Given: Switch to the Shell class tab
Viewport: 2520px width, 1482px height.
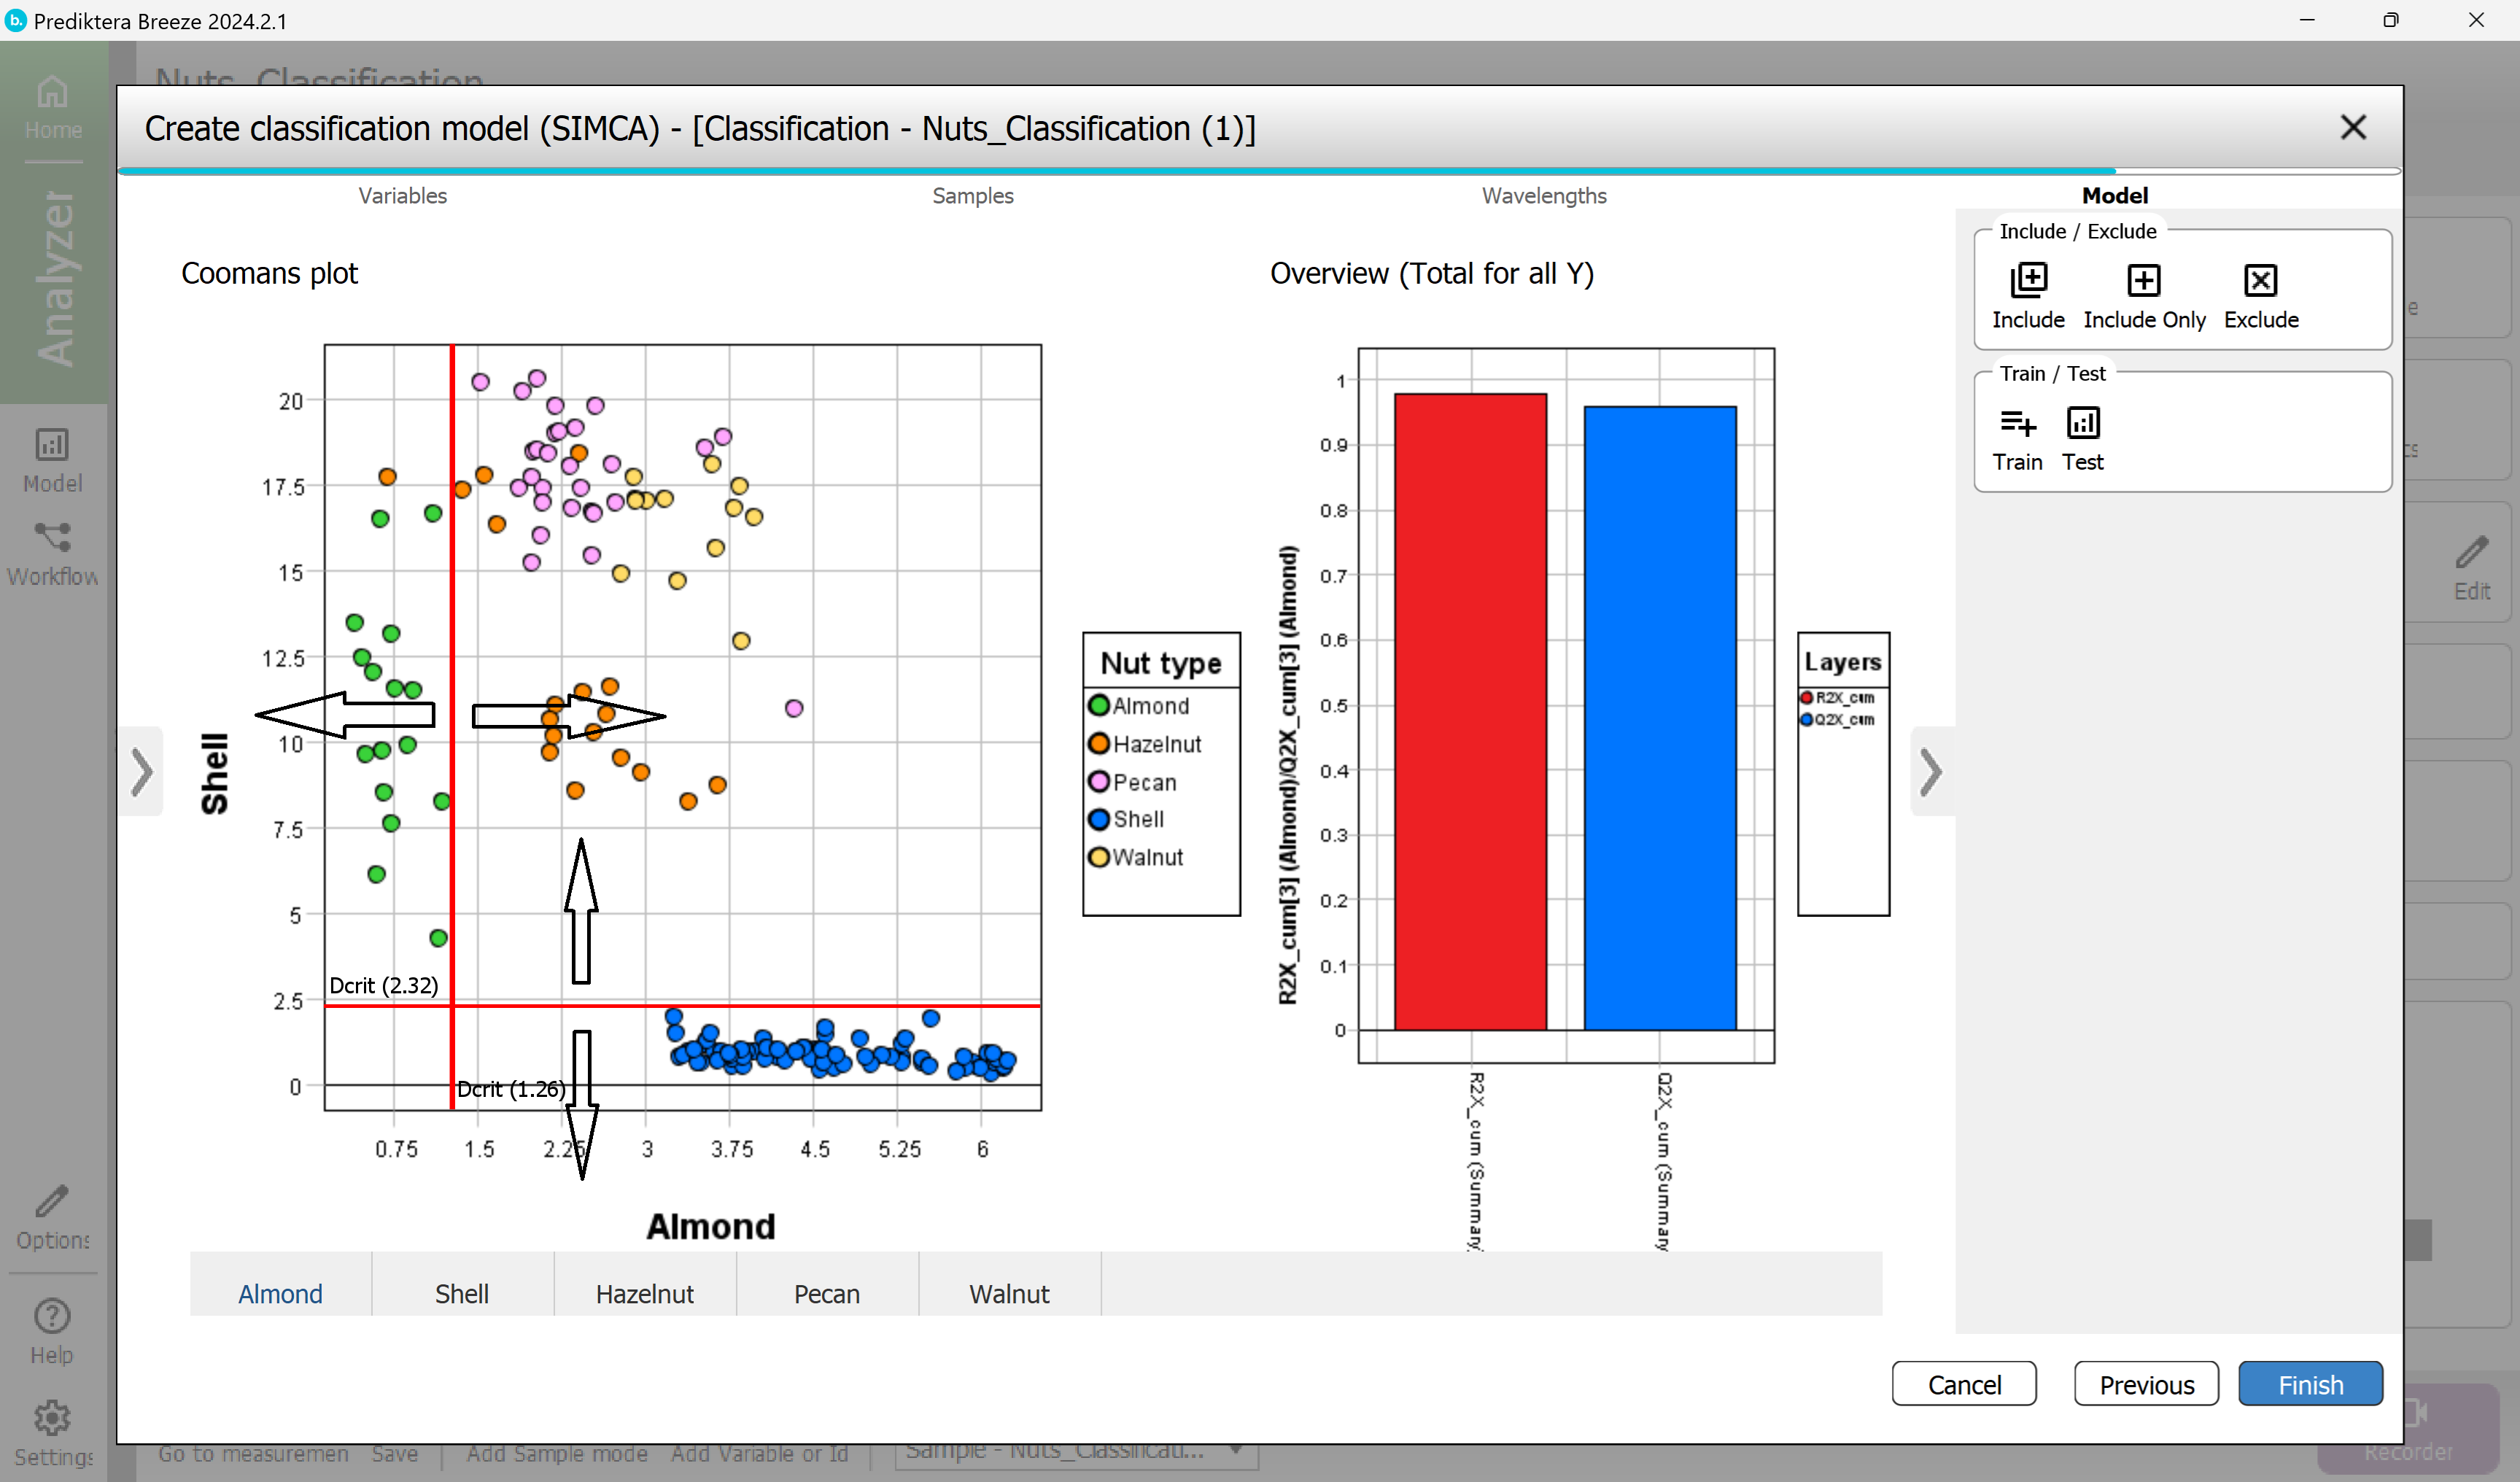Looking at the screenshot, I should pos(462,1293).
